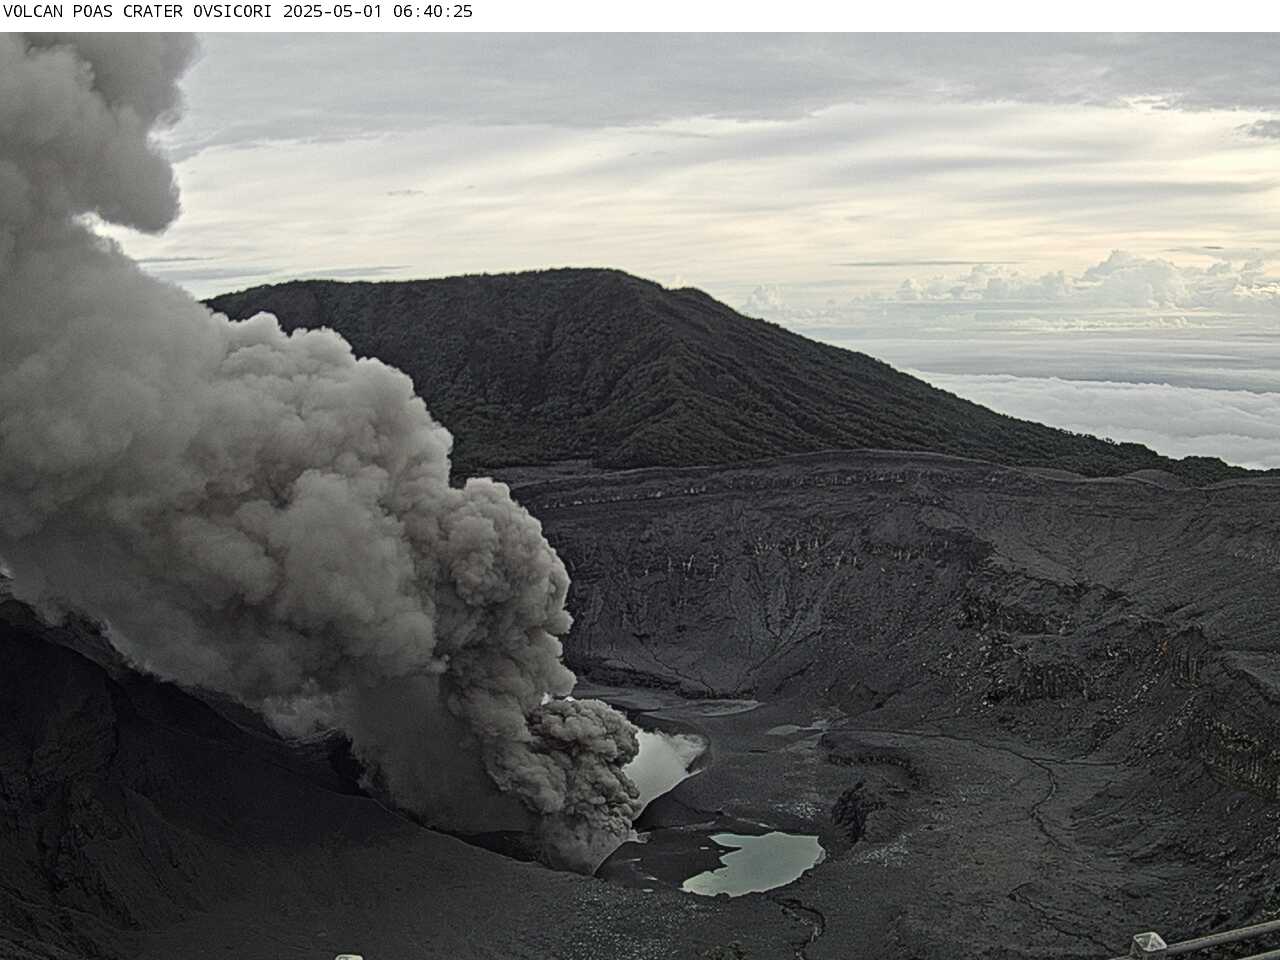Click the webcam caption reading "VOLCAN POAS CRATER OVSICORI 2025-05-01 06:40:25"
This screenshot has height=960, width=1280.
237,12
